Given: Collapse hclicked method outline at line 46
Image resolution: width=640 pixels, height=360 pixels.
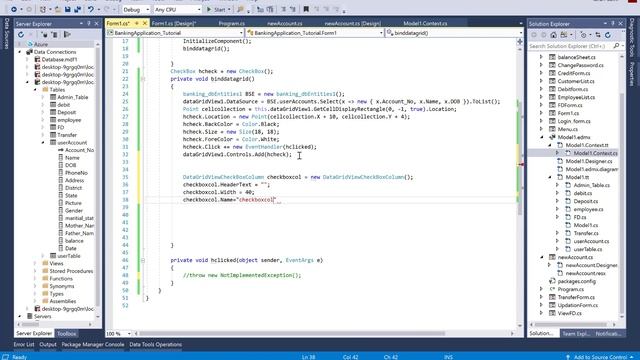Looking at the screenshot, I should (x=143, y=260).
